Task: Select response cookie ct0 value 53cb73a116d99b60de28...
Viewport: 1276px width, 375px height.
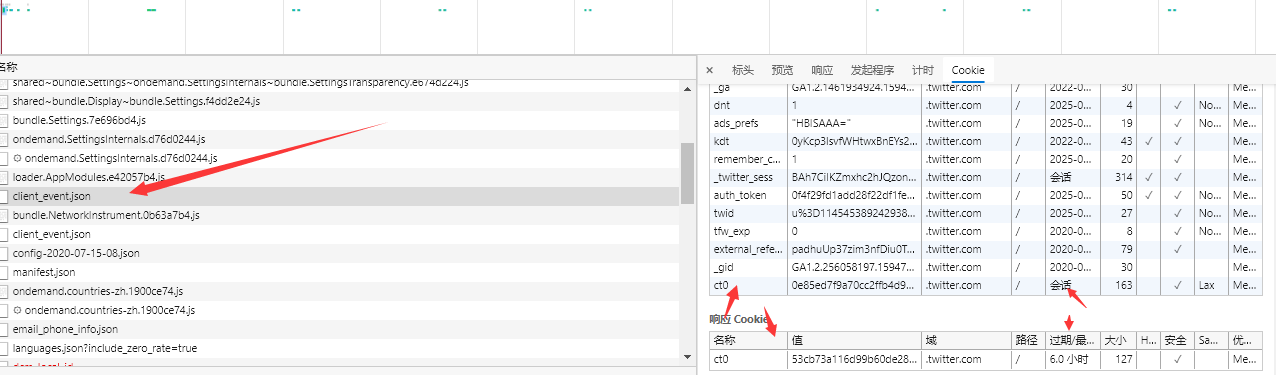Action: click(853, 358)
